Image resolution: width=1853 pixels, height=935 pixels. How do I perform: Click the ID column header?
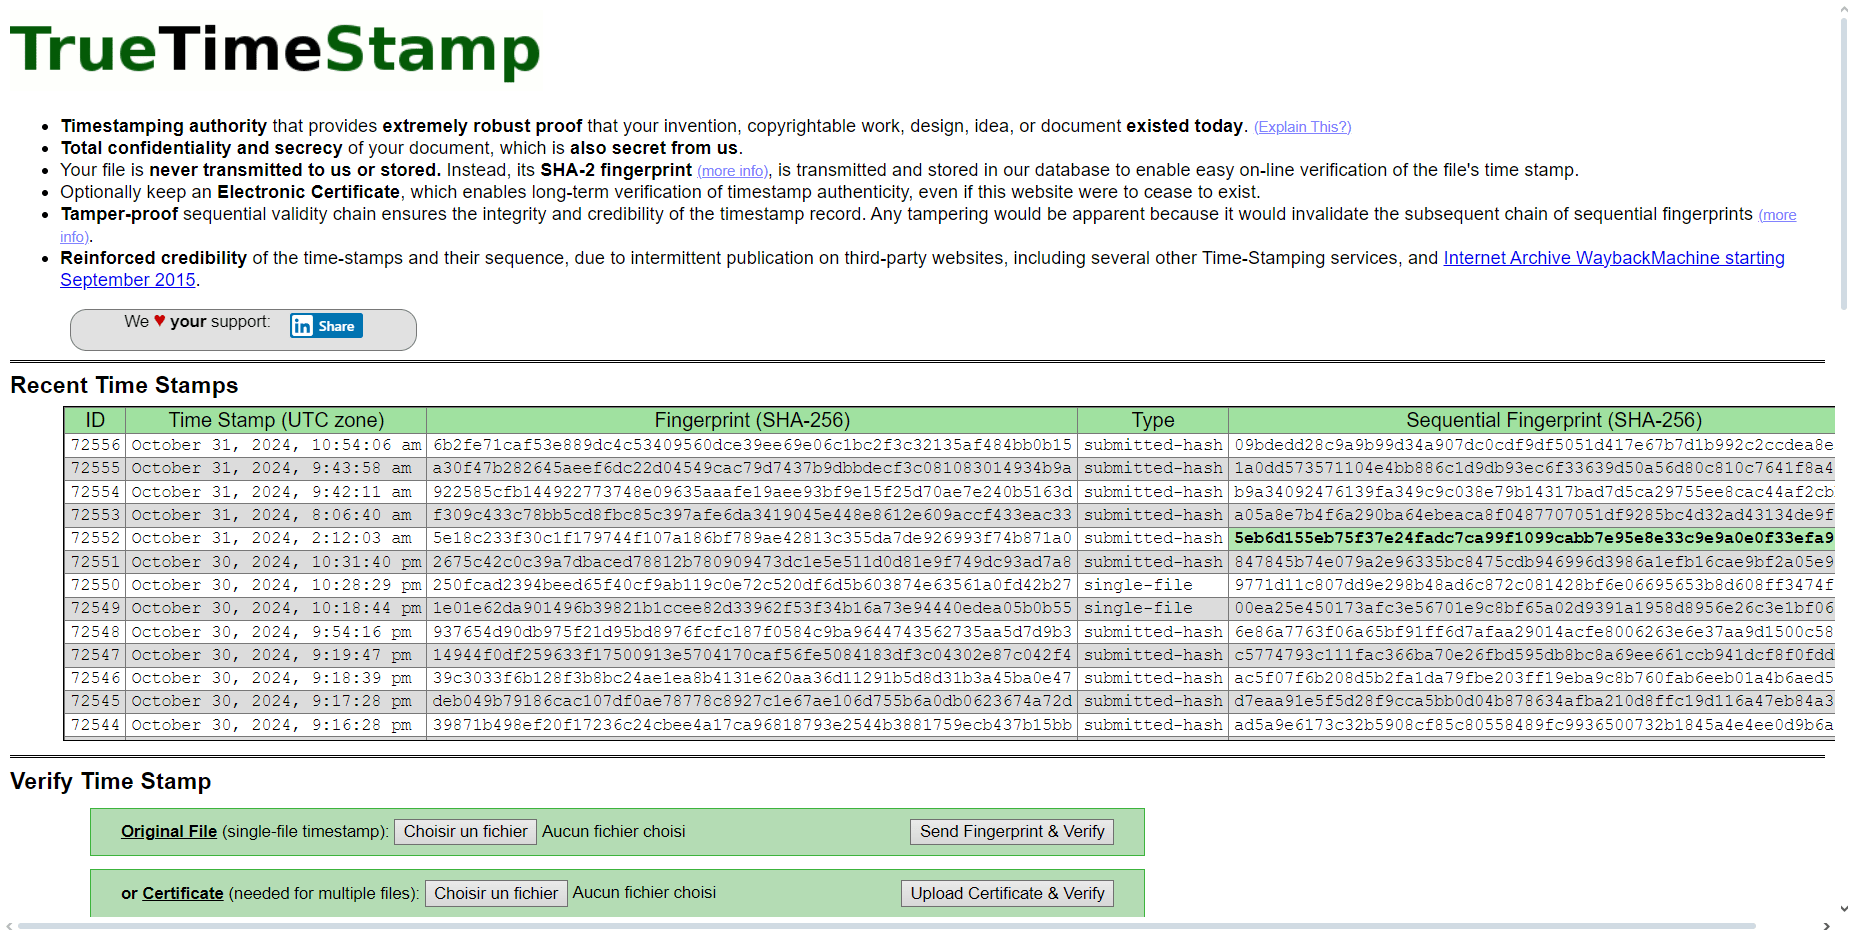coord(95,420)
